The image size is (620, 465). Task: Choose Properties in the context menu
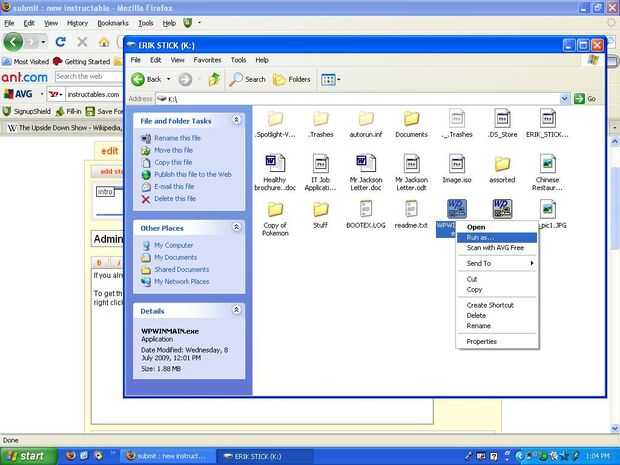point(497,342)
